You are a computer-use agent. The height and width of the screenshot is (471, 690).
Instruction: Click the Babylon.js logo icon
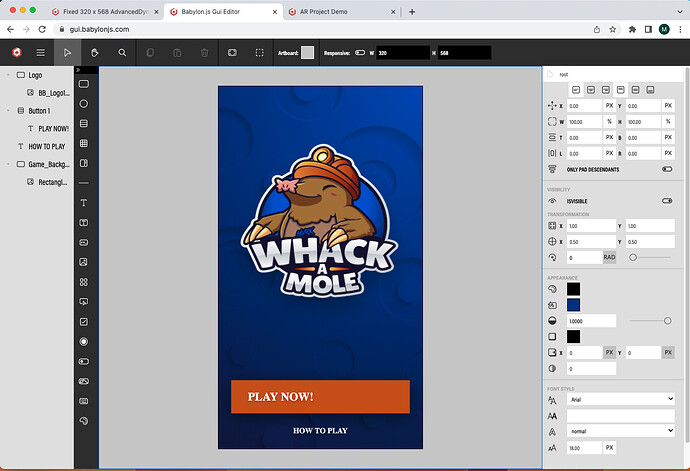(x=17, y=53)
